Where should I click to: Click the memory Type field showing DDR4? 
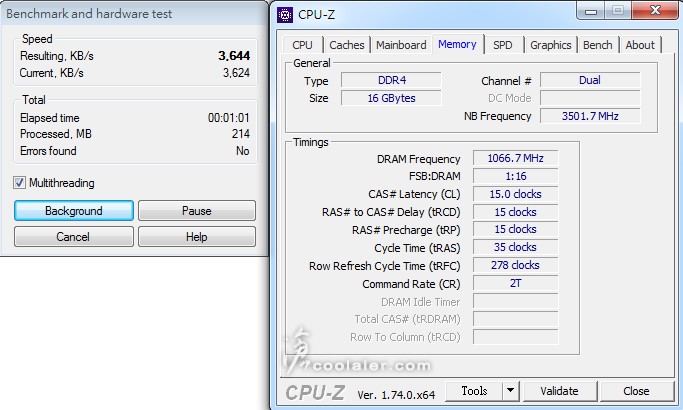(x=391, y=80)
